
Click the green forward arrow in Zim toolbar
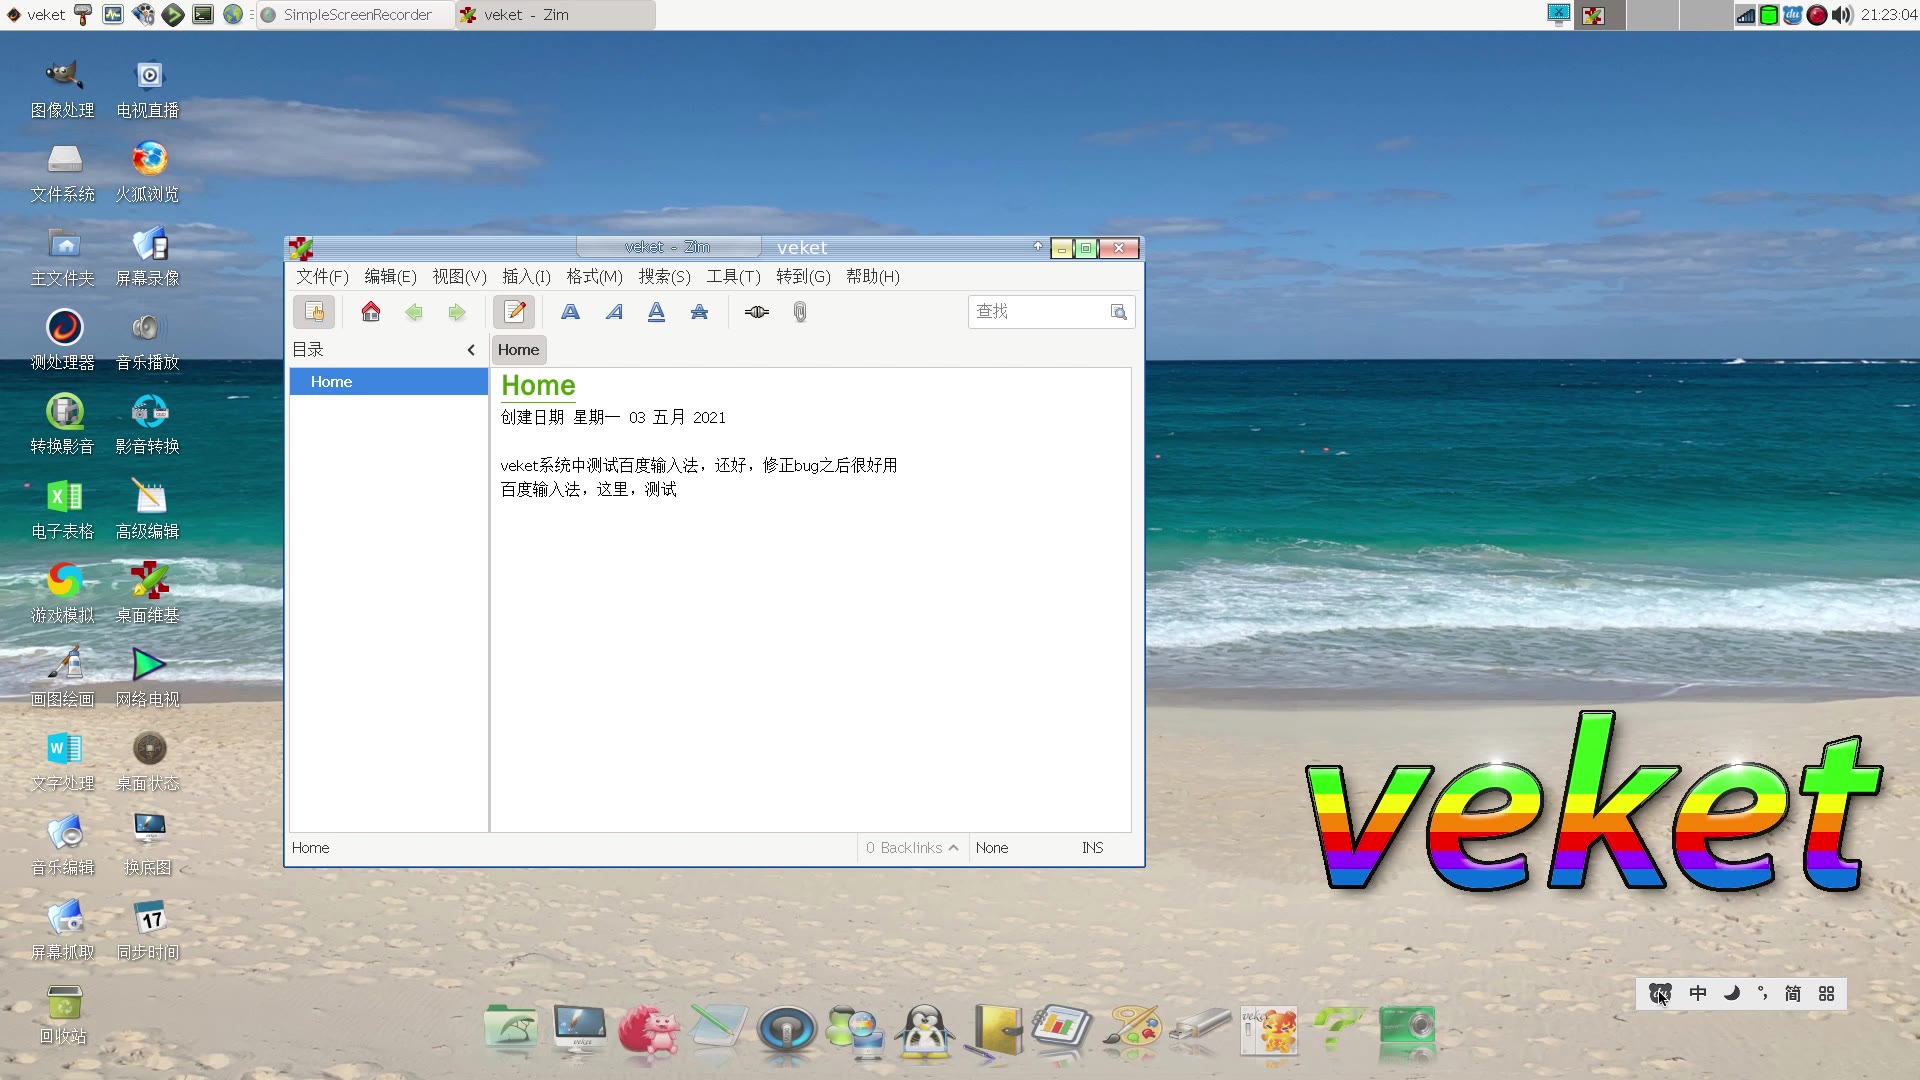coord(457,312)
